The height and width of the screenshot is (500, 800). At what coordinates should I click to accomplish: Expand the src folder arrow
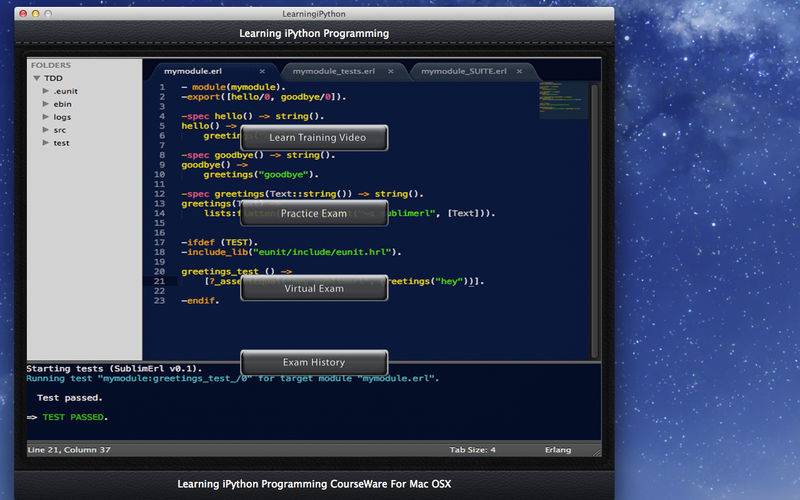pos(46,130)
